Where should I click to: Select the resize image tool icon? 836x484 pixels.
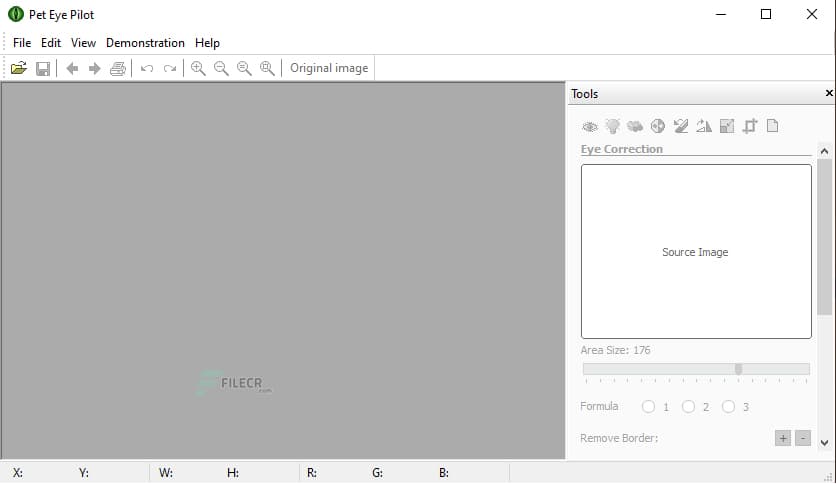point(727,126)
